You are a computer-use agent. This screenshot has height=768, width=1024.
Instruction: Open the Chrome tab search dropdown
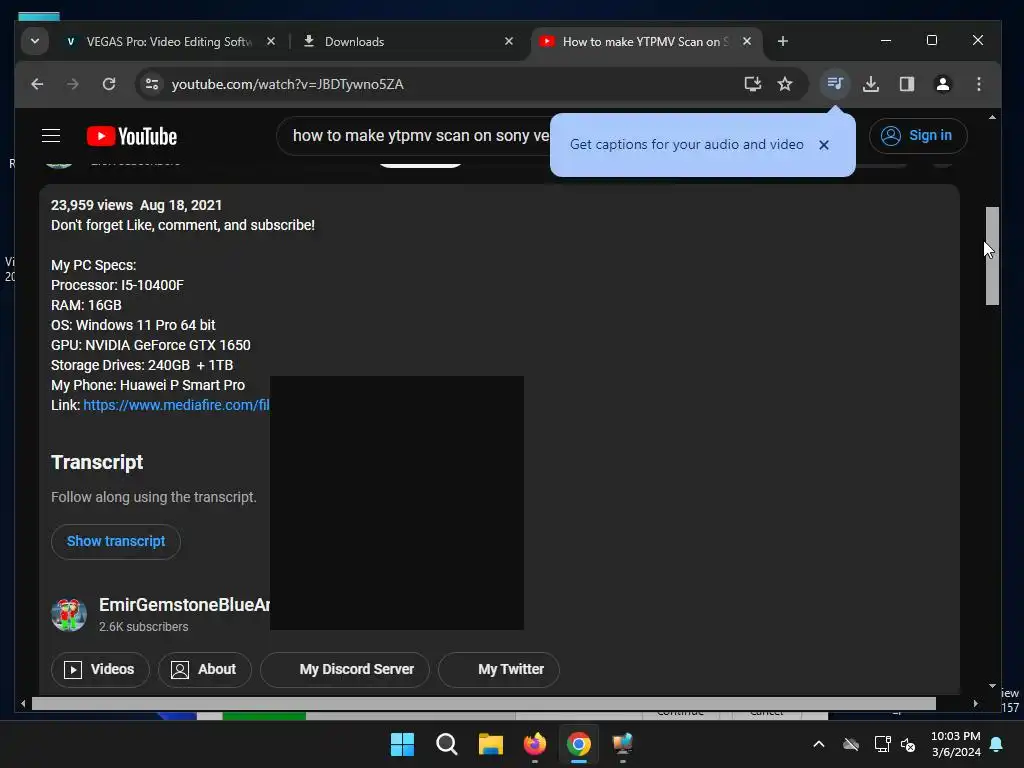coord(35,41)
